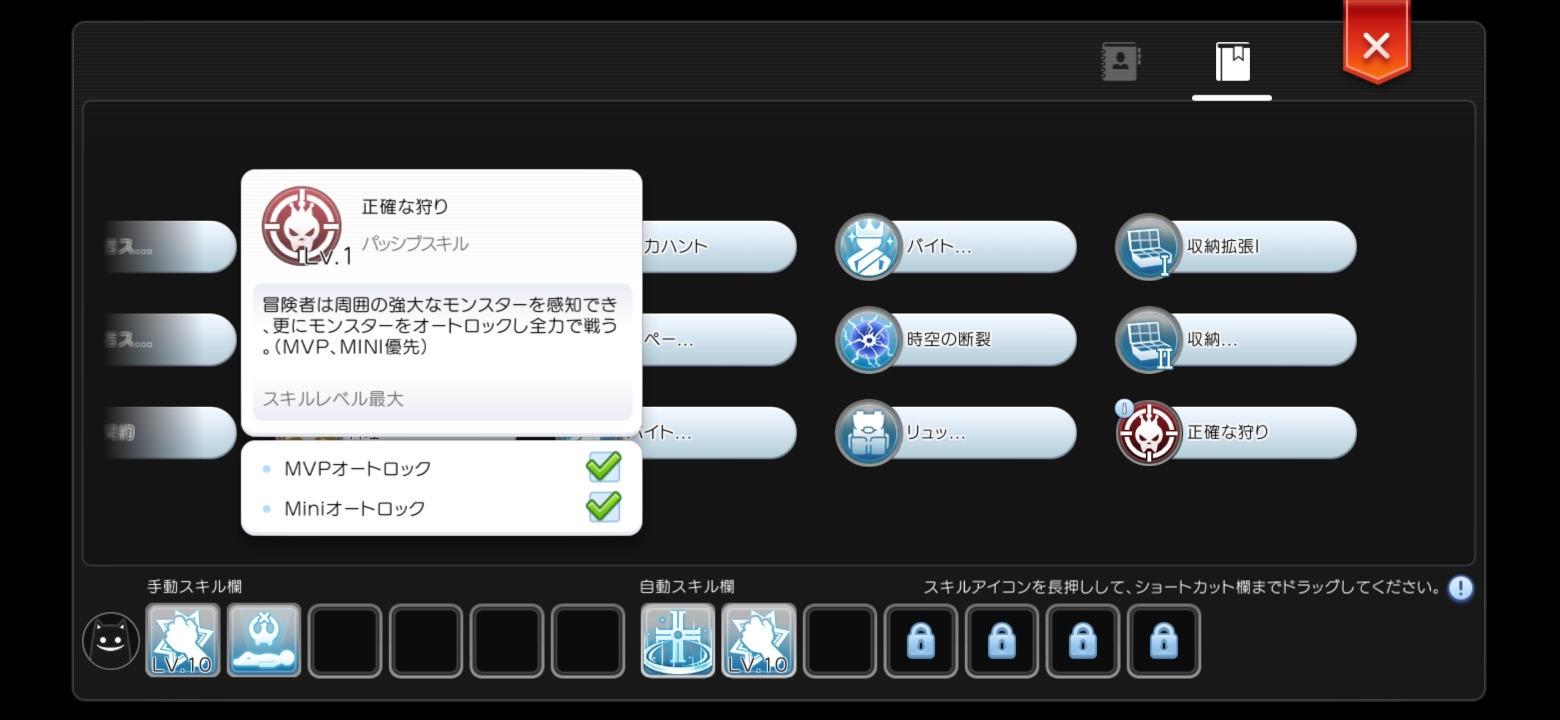Open the info help icon
Screen dimensions: 1560x720
tap(1460, 588)
